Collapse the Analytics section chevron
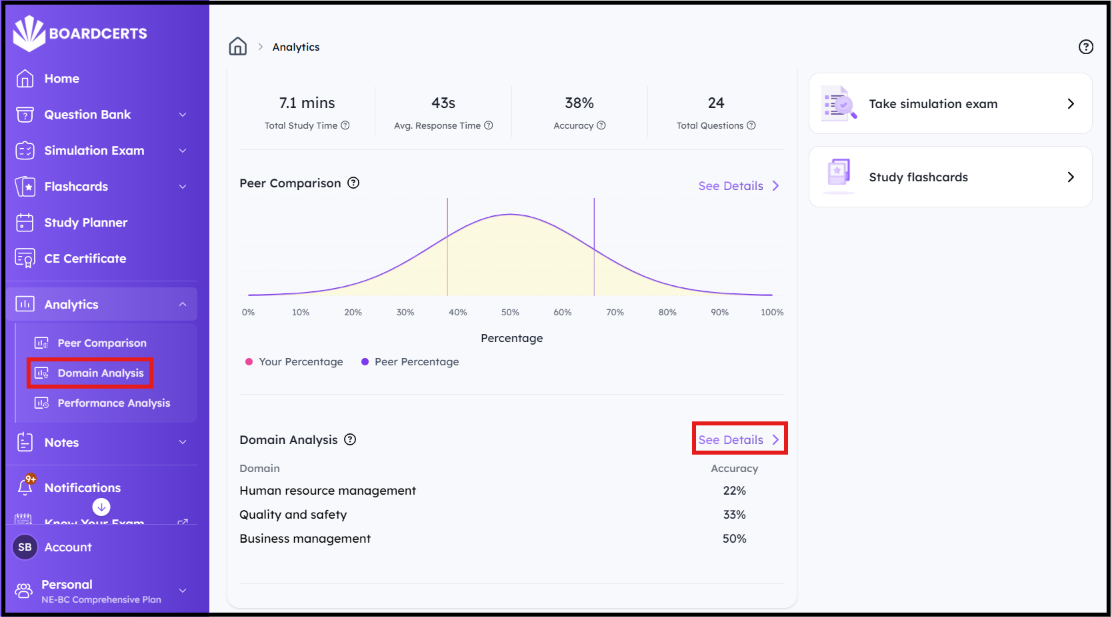This screenshot has height=617, width=1112. (182, 304)
